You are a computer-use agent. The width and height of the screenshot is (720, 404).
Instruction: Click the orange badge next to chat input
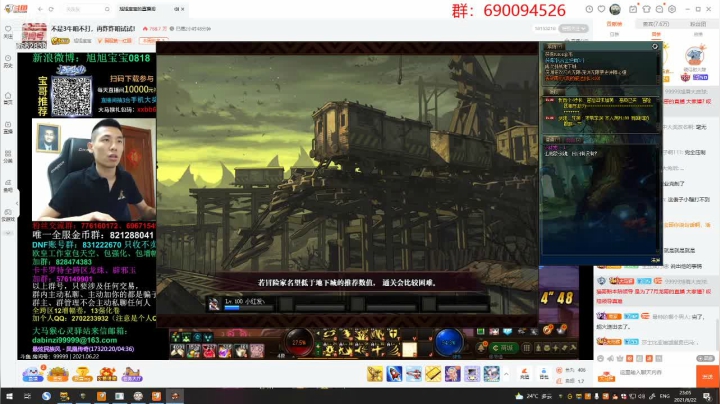coord(606,376)
